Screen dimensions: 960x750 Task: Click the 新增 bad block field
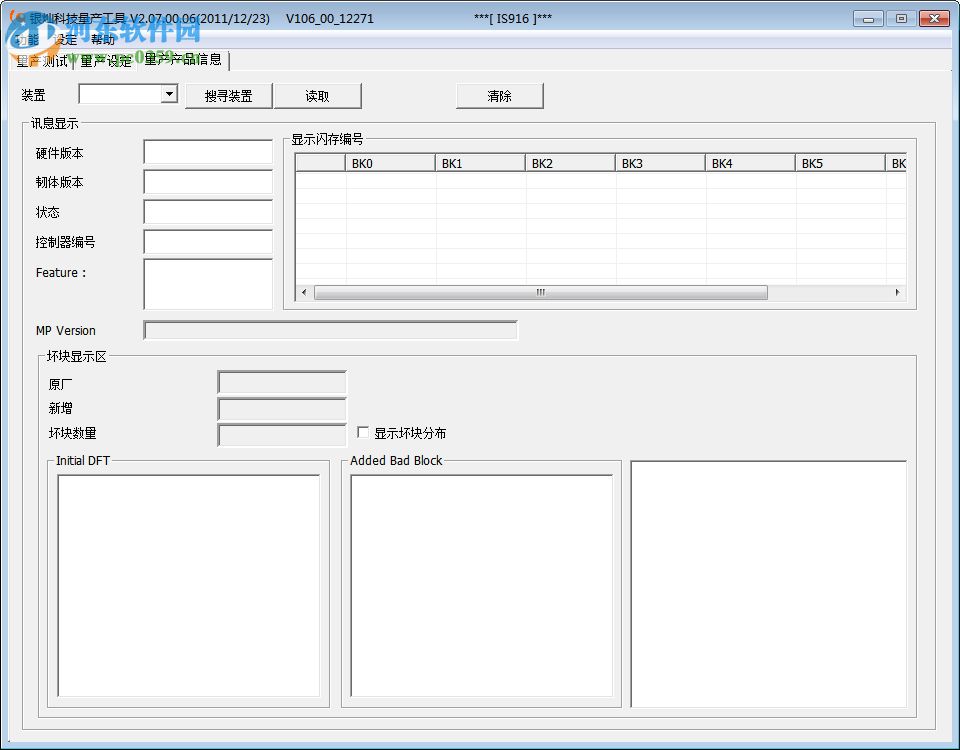pos(282,409)
